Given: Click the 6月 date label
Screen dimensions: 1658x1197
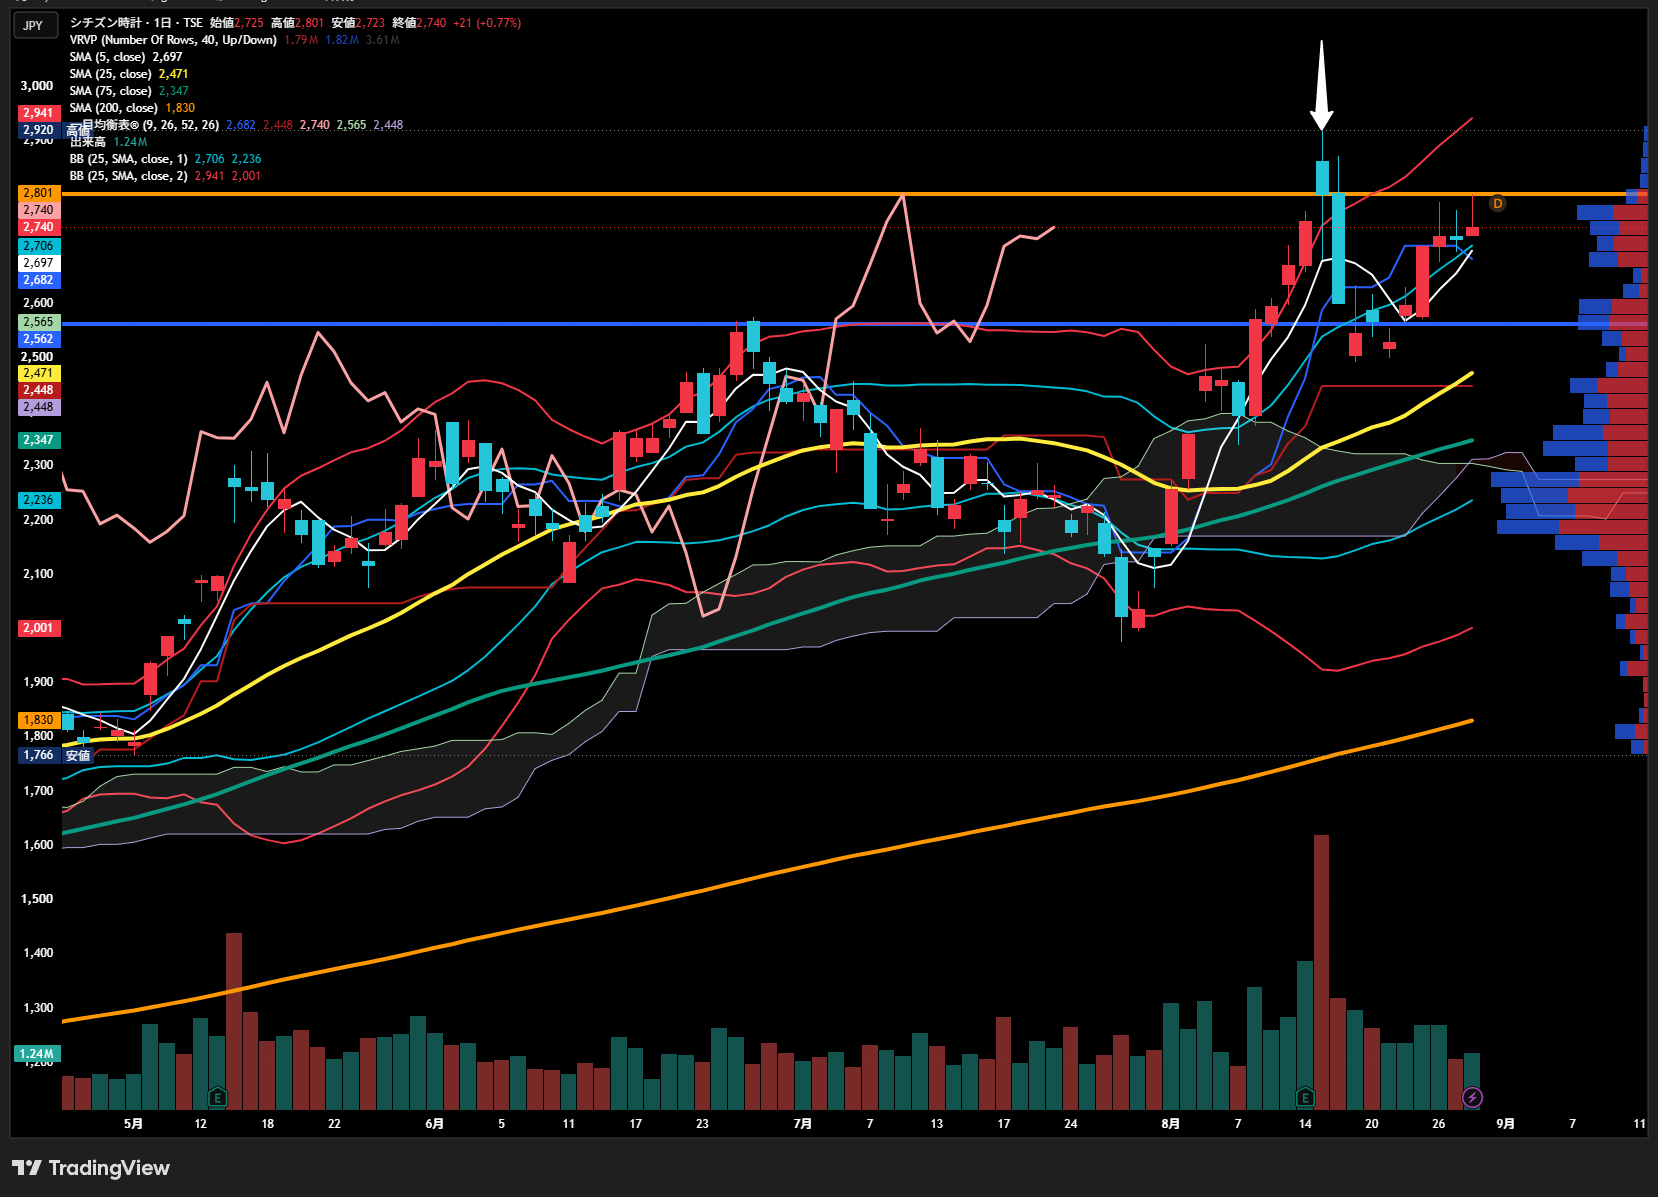Looking at the screenshot, I should [x=434, y=1124].
